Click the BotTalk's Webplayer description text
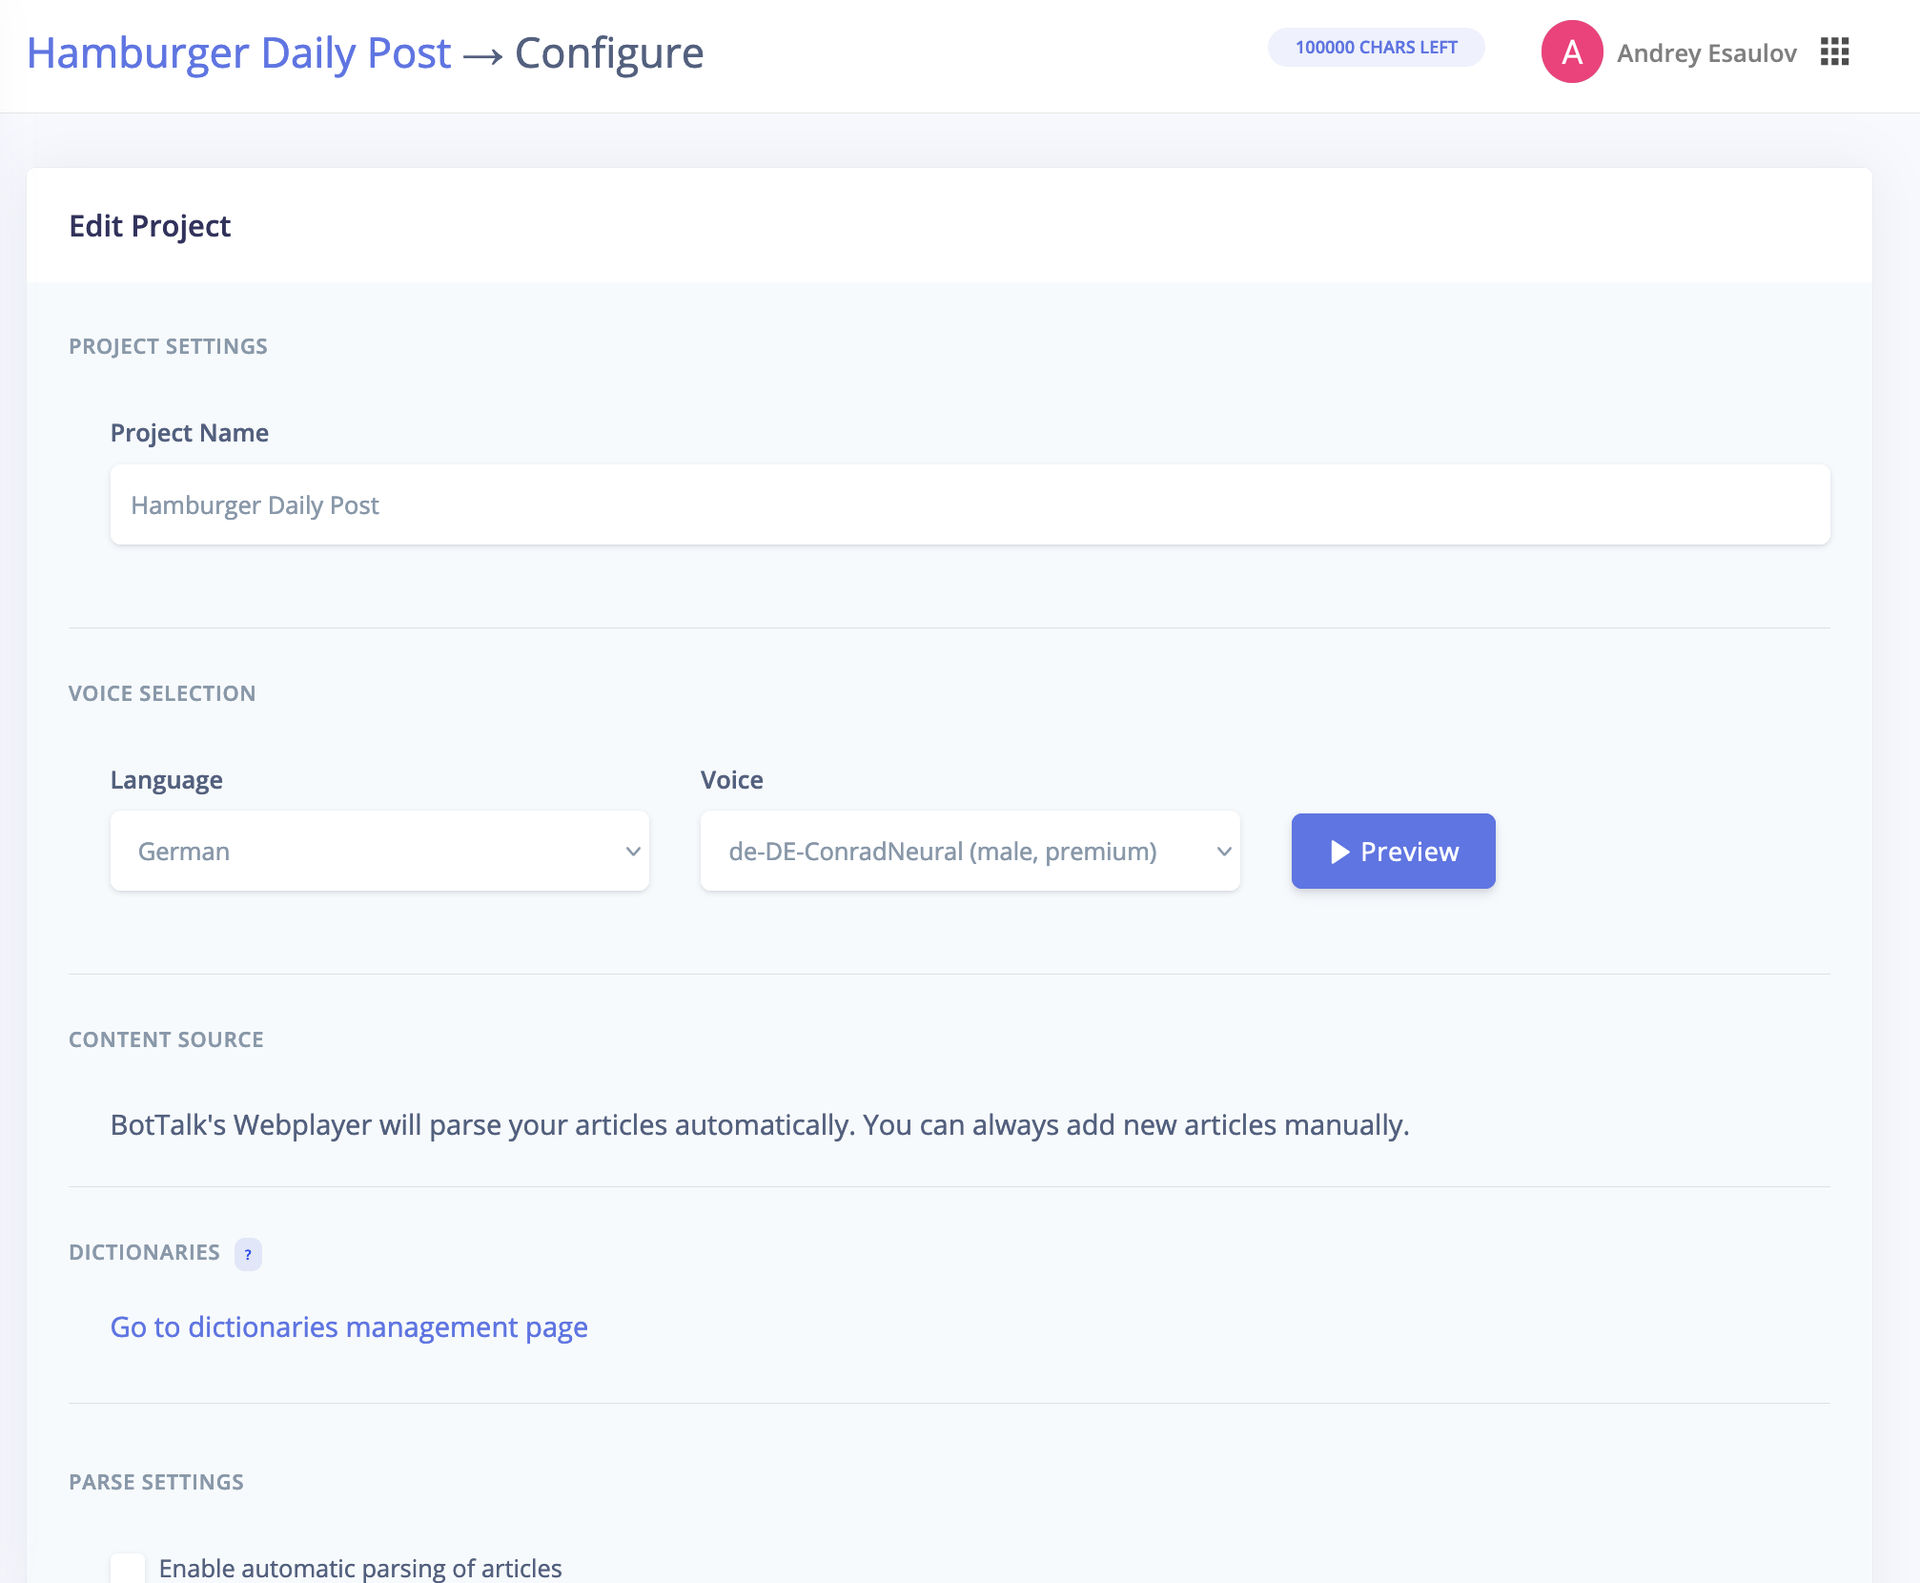This screenshot has width=1920, height=1583. click(760, 1125)
